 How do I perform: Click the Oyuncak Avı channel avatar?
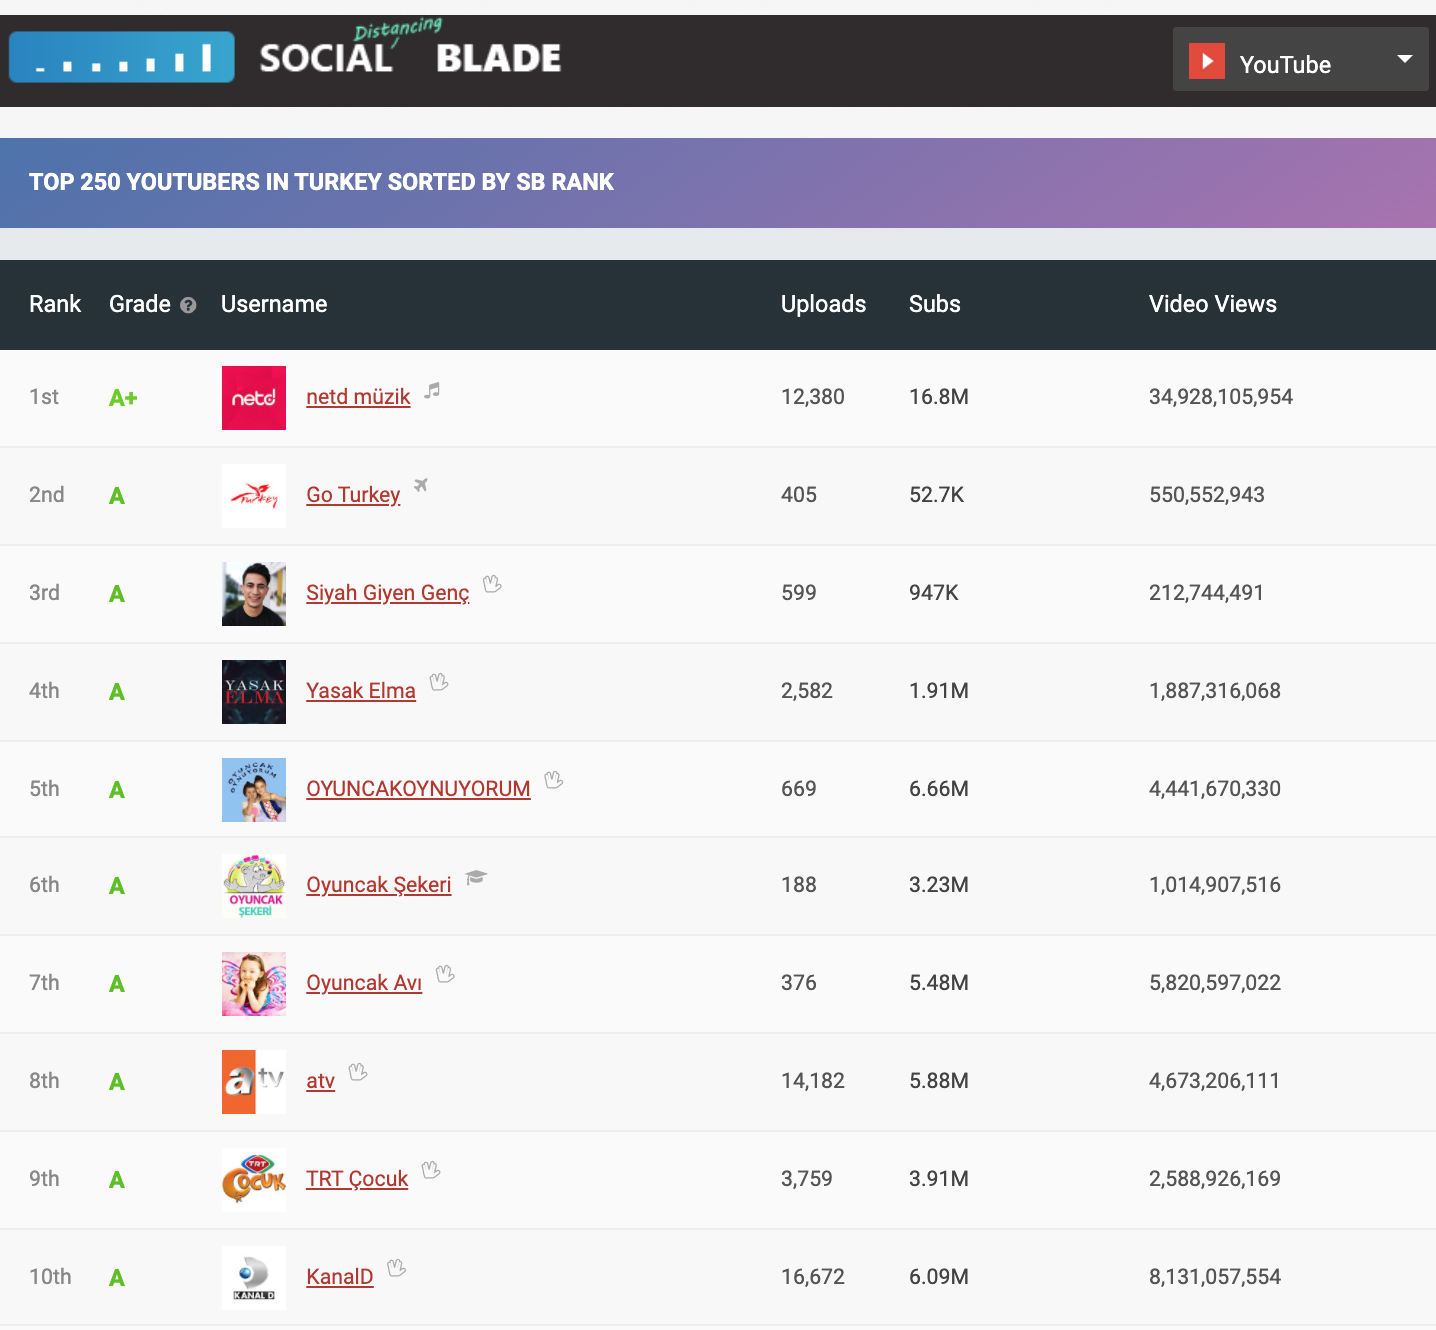pyautogui.click(x=254, y=984)
